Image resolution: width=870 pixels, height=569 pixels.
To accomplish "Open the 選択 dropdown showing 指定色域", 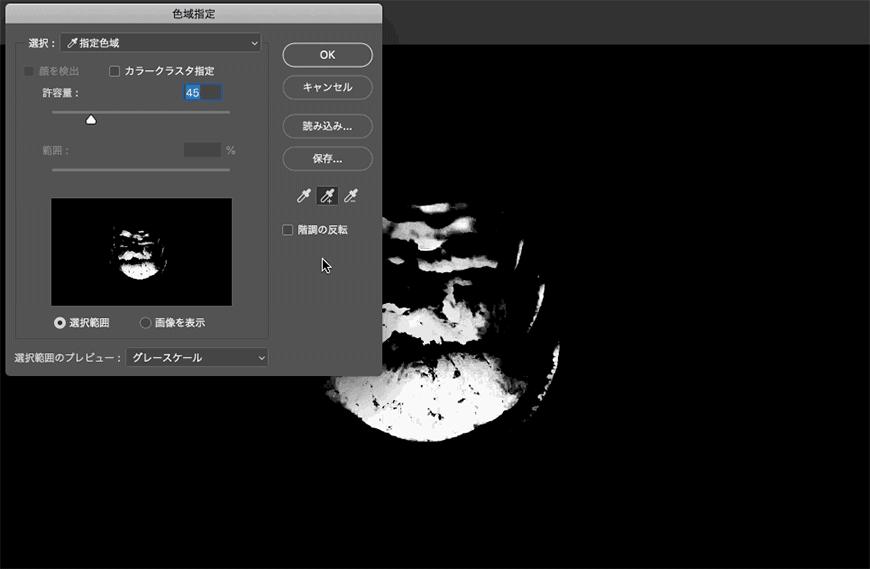I will [x=160, y=43].
